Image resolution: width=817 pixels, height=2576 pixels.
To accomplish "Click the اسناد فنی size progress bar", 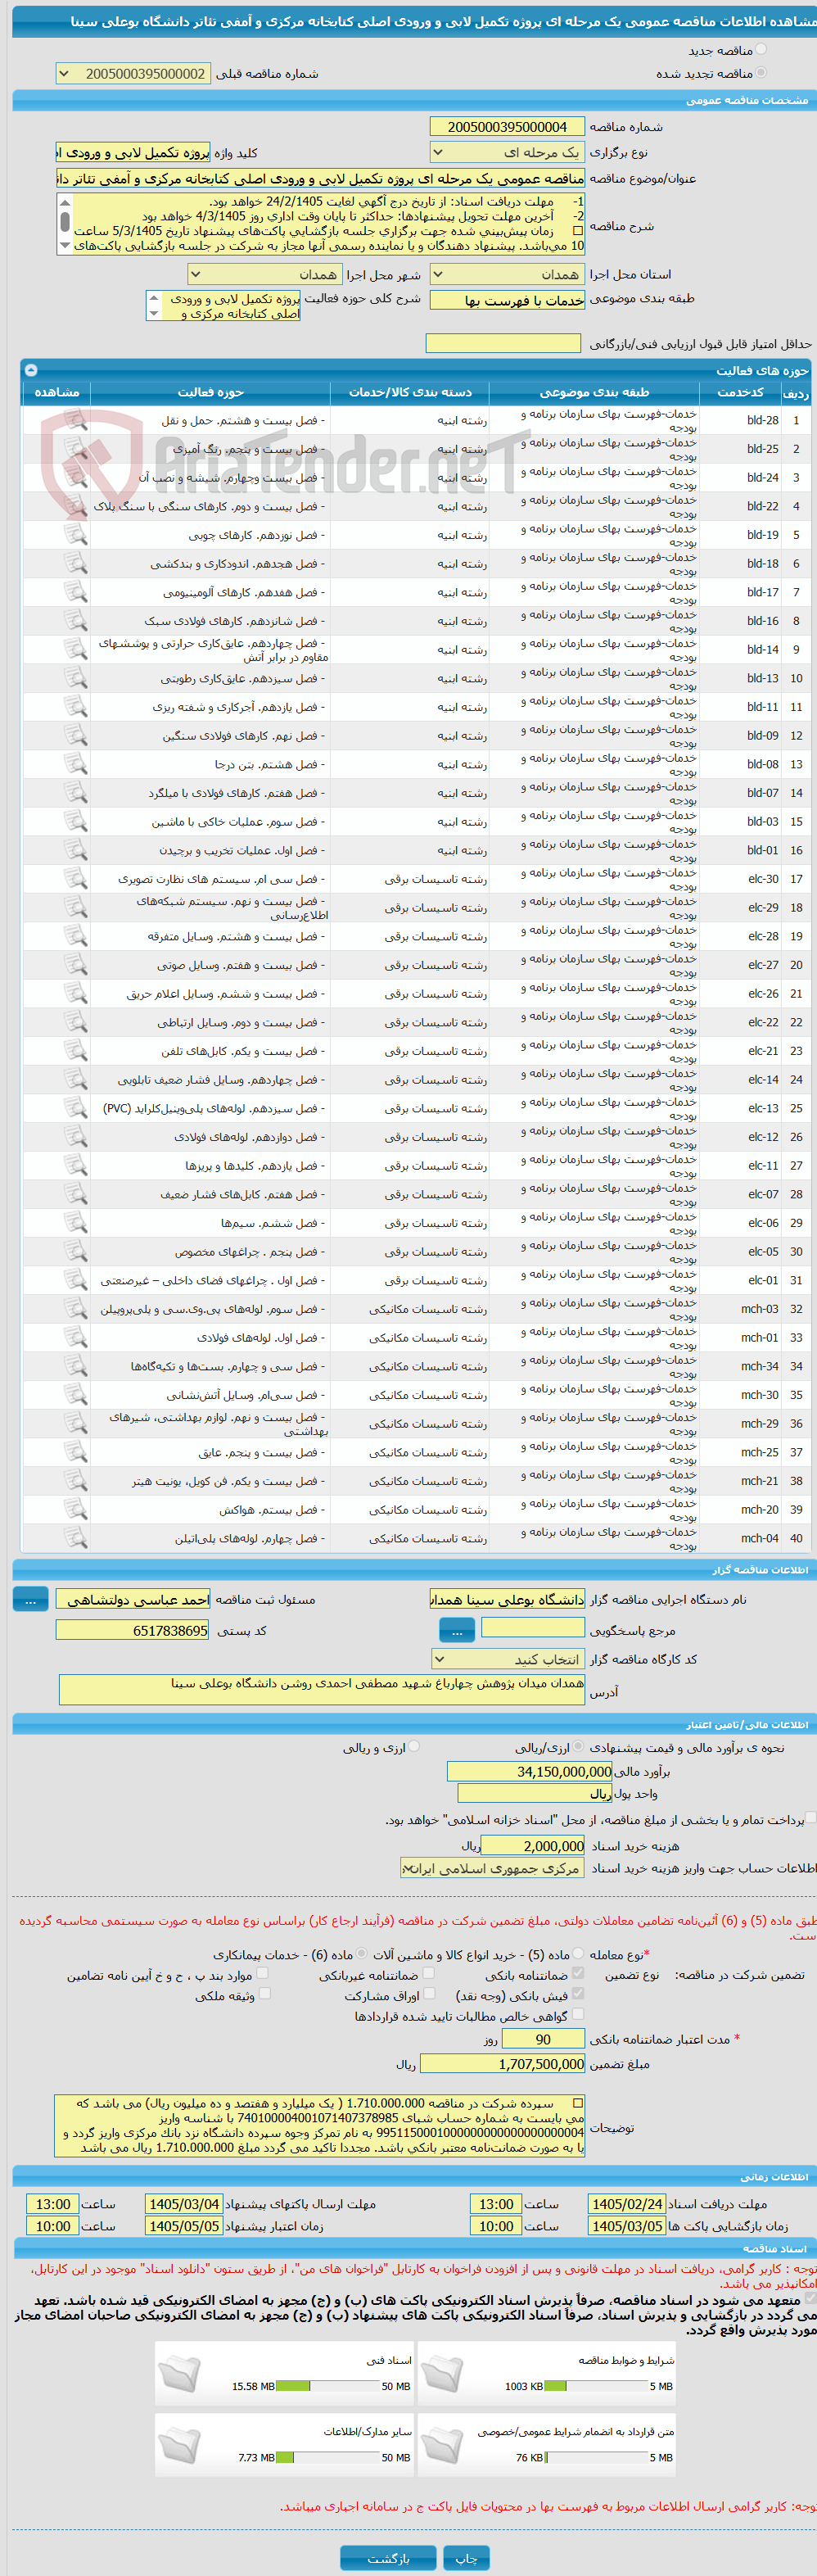I will (328, 2386).
